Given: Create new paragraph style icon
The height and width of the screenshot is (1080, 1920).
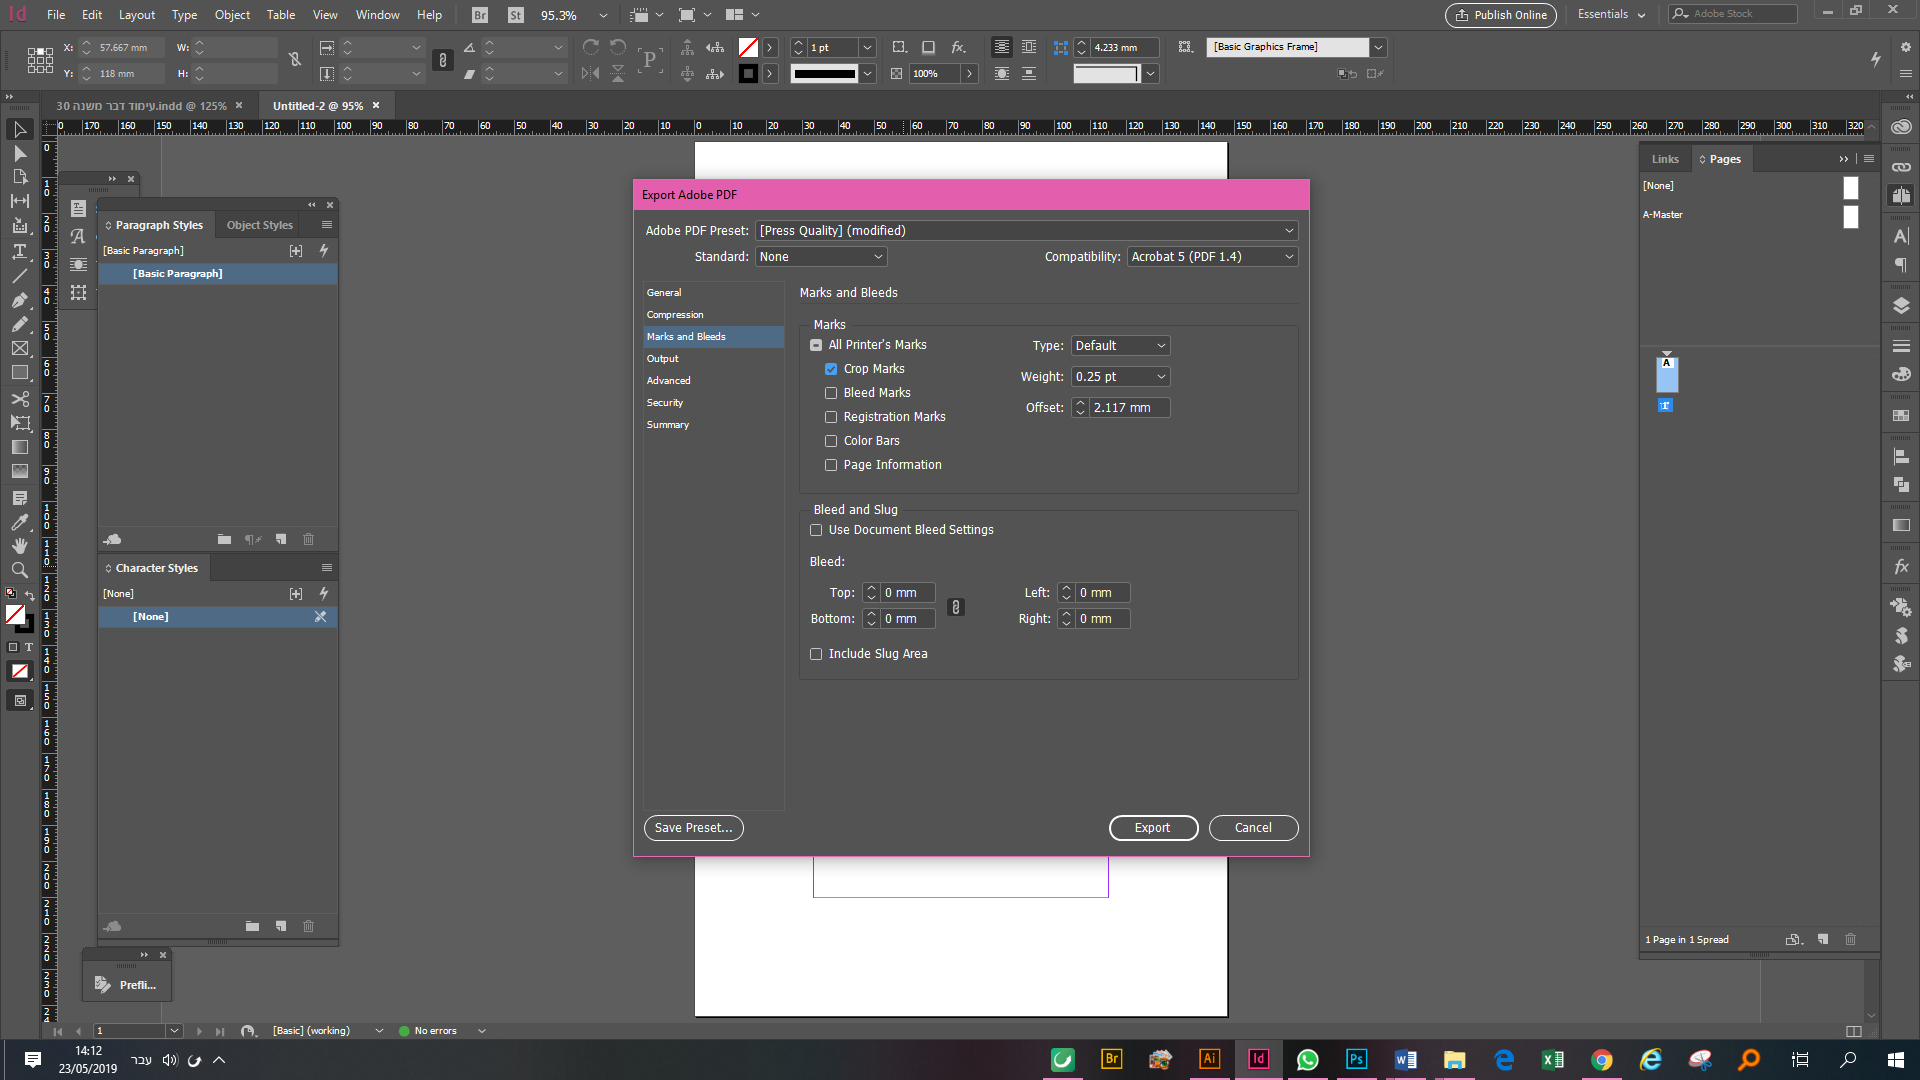Looking at the screenshot, I should tap(281, 539).
